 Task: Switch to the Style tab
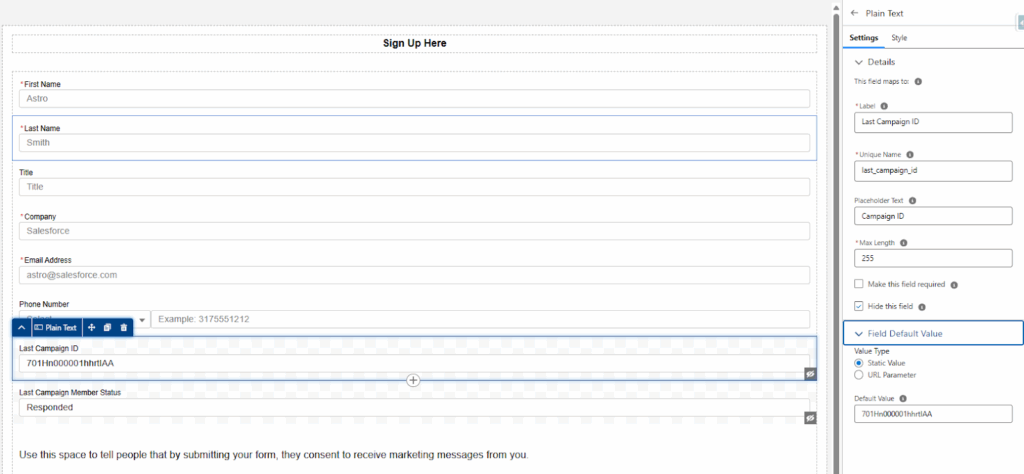click(x=899, y=38)
